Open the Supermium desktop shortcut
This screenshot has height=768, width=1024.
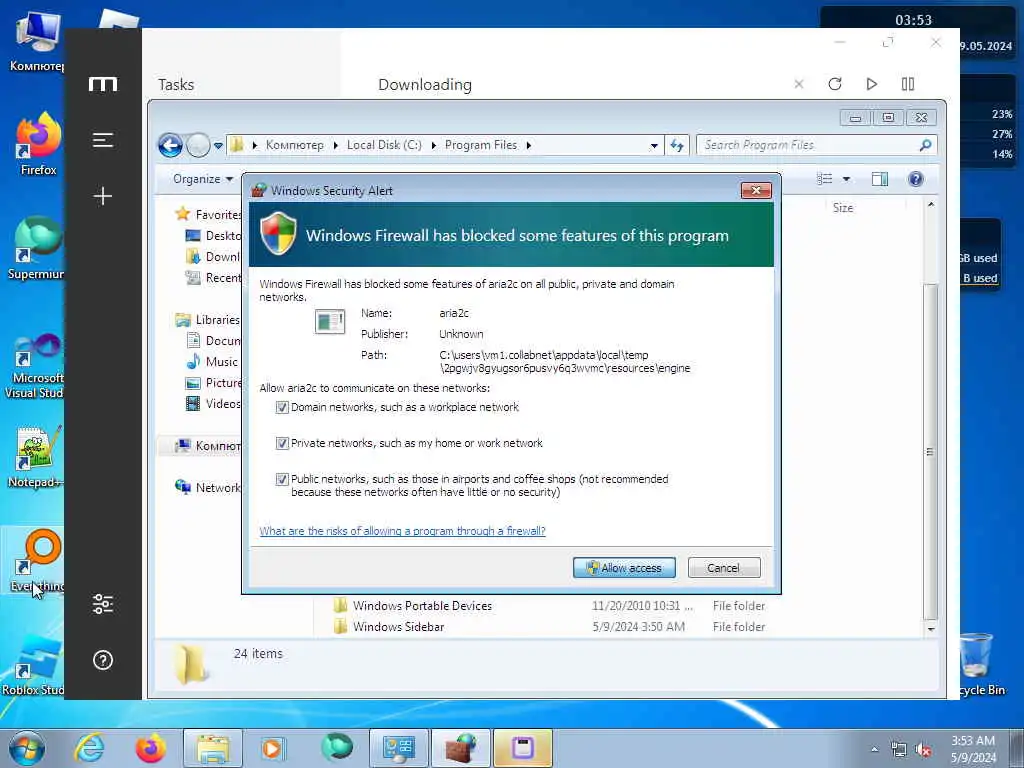(37, 248)
